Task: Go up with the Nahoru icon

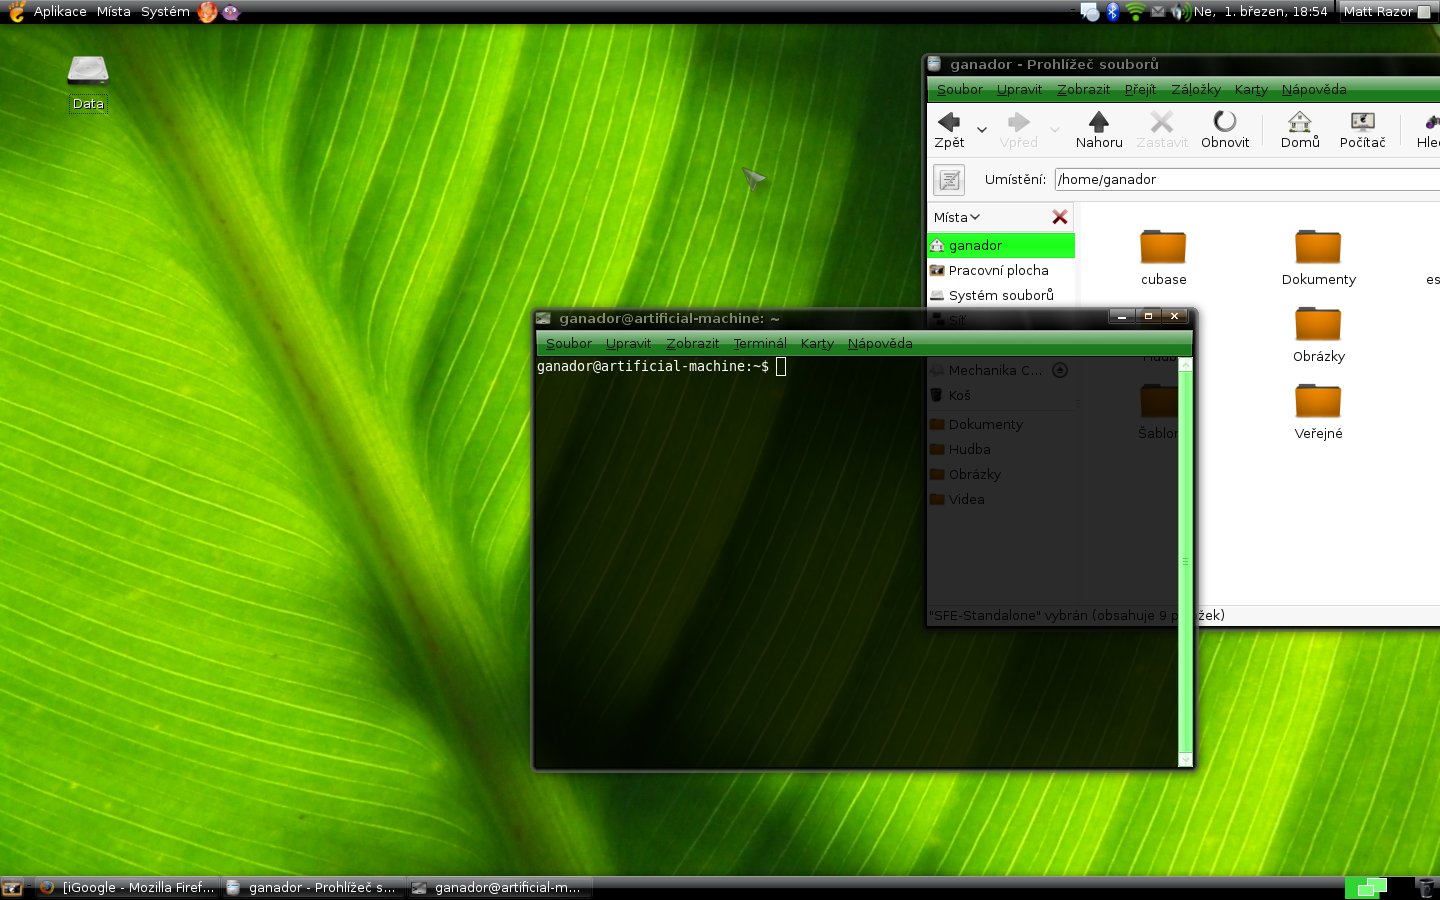Action: coord(1099,122)
